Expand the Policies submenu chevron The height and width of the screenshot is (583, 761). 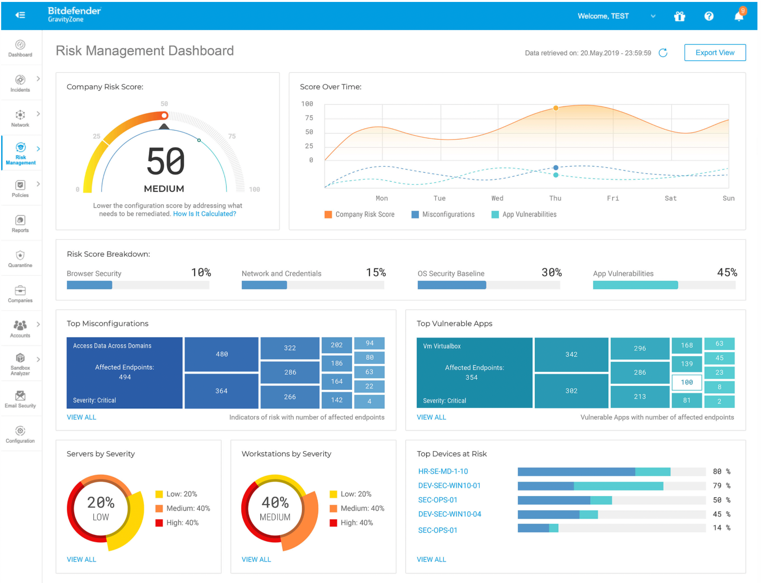[x=38, y=184]
